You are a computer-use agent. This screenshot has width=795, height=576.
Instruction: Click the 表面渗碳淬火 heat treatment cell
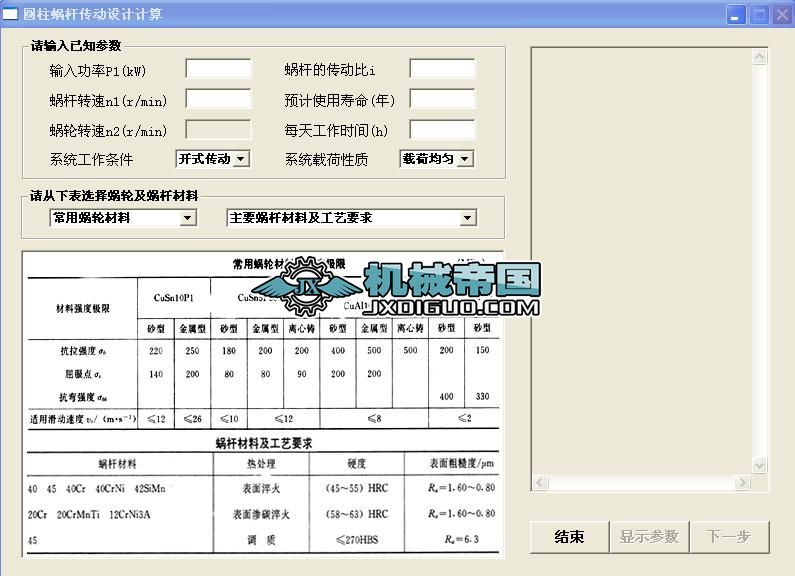click(x=261, y=514)
